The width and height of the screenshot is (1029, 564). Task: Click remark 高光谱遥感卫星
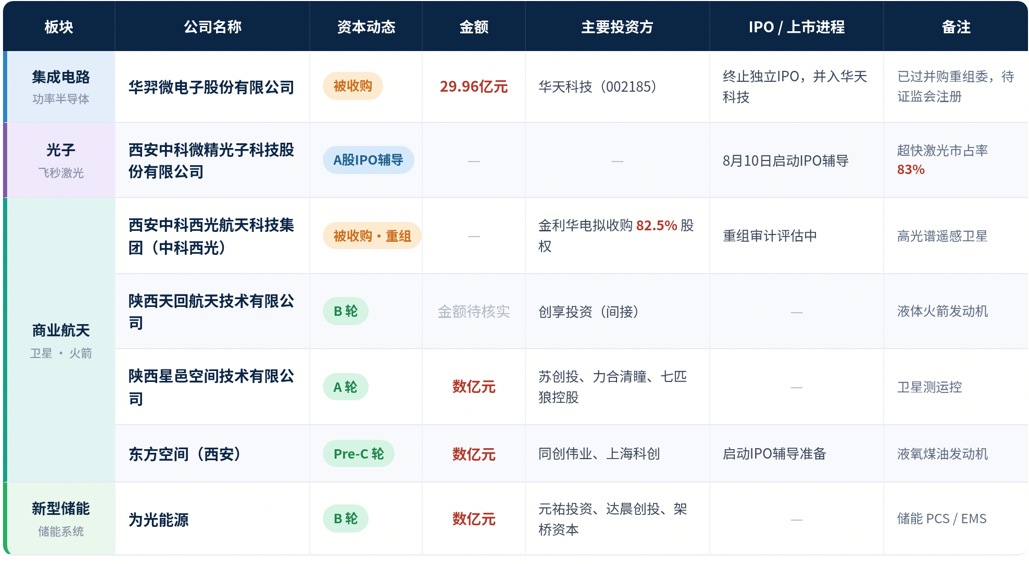[x=942, y=236]
